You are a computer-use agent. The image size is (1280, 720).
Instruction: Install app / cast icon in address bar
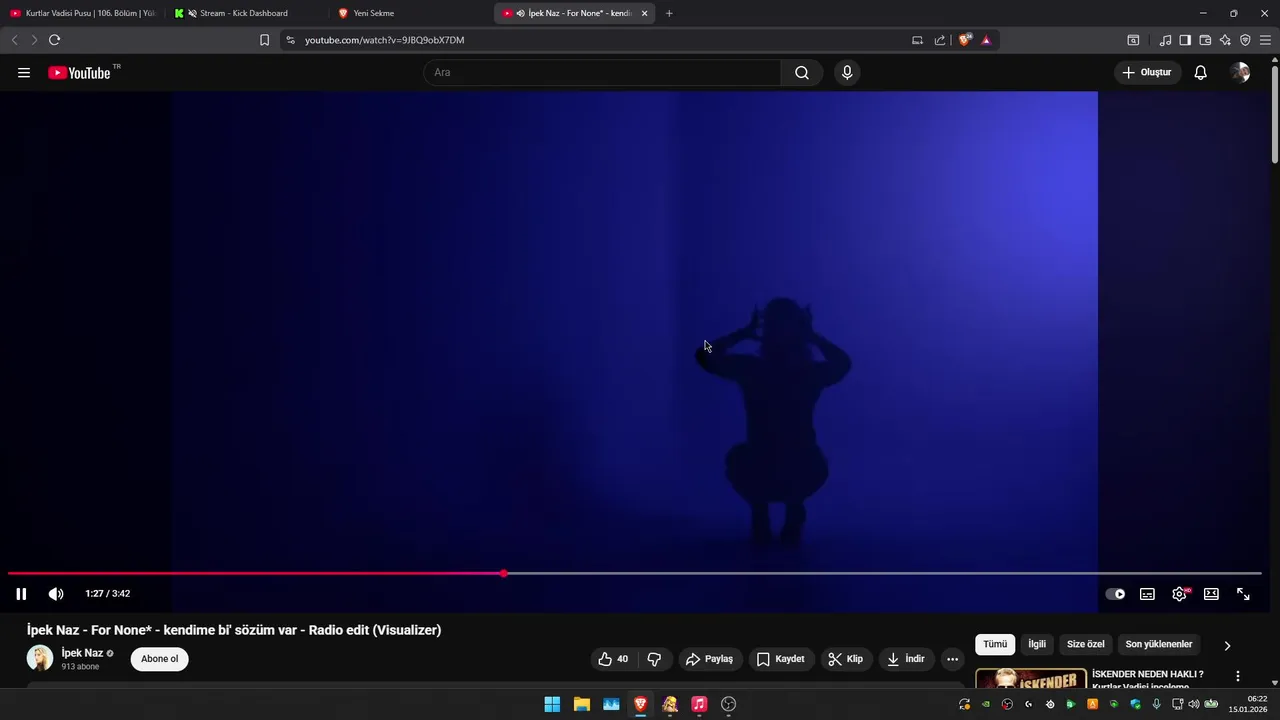[x=917, y=40]
